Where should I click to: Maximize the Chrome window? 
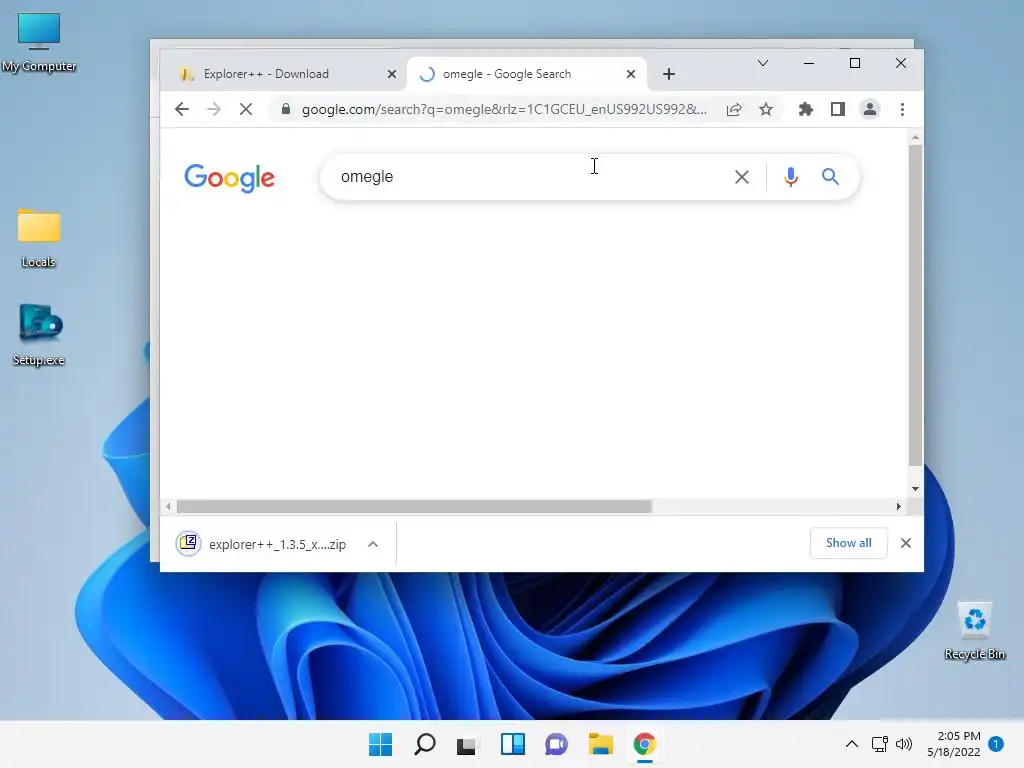click(x=855, y=63)
